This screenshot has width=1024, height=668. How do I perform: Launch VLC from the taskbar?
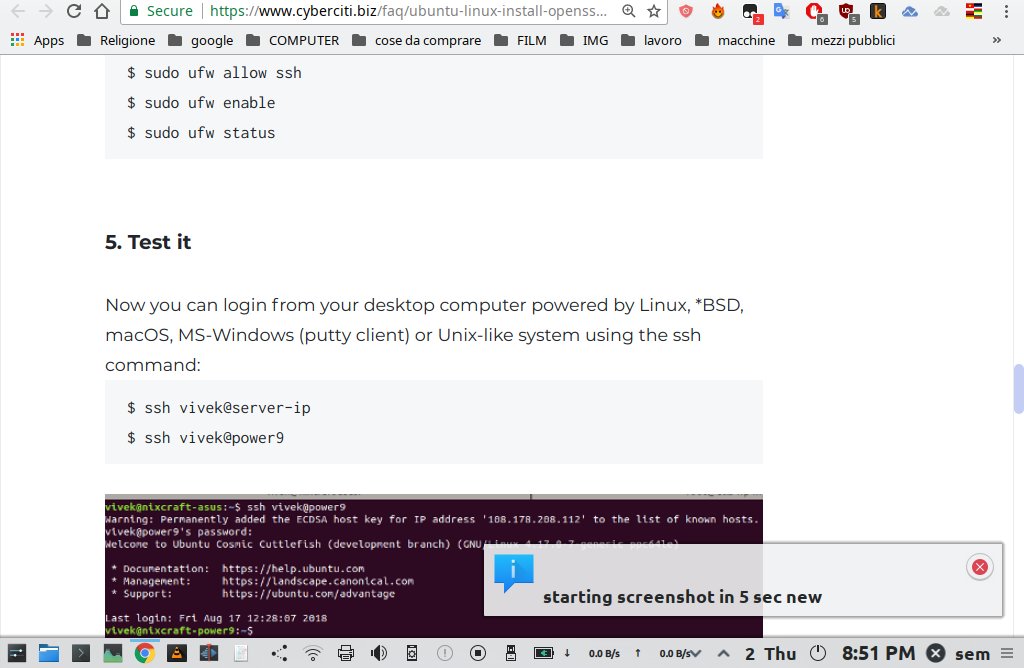pos(176,653)
